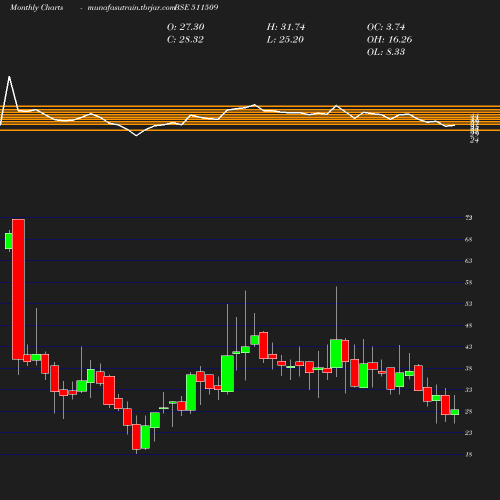
Task: Click the 33 price axis label
Action: tap(469, 390)
